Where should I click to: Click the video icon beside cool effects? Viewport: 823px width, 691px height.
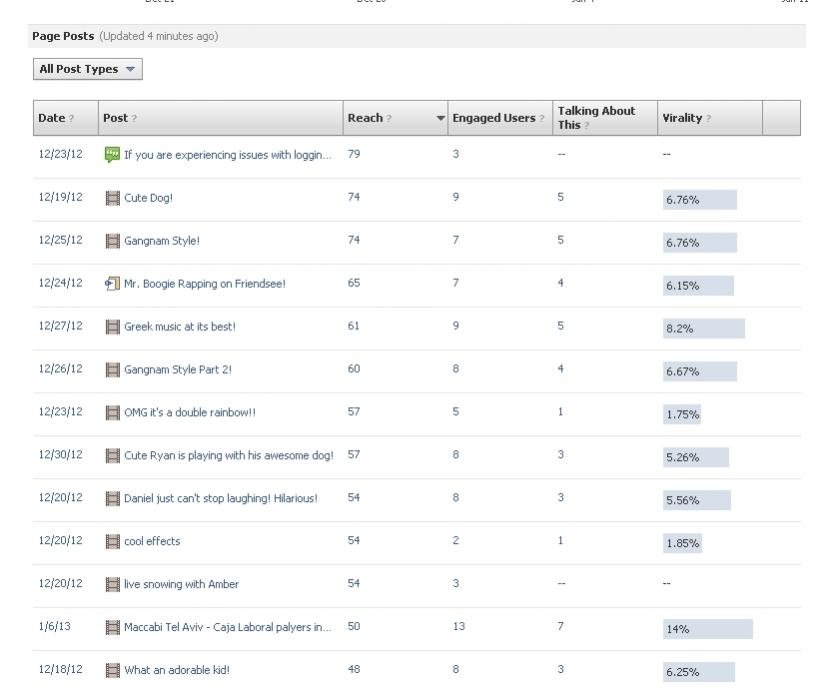coord(112,541)
